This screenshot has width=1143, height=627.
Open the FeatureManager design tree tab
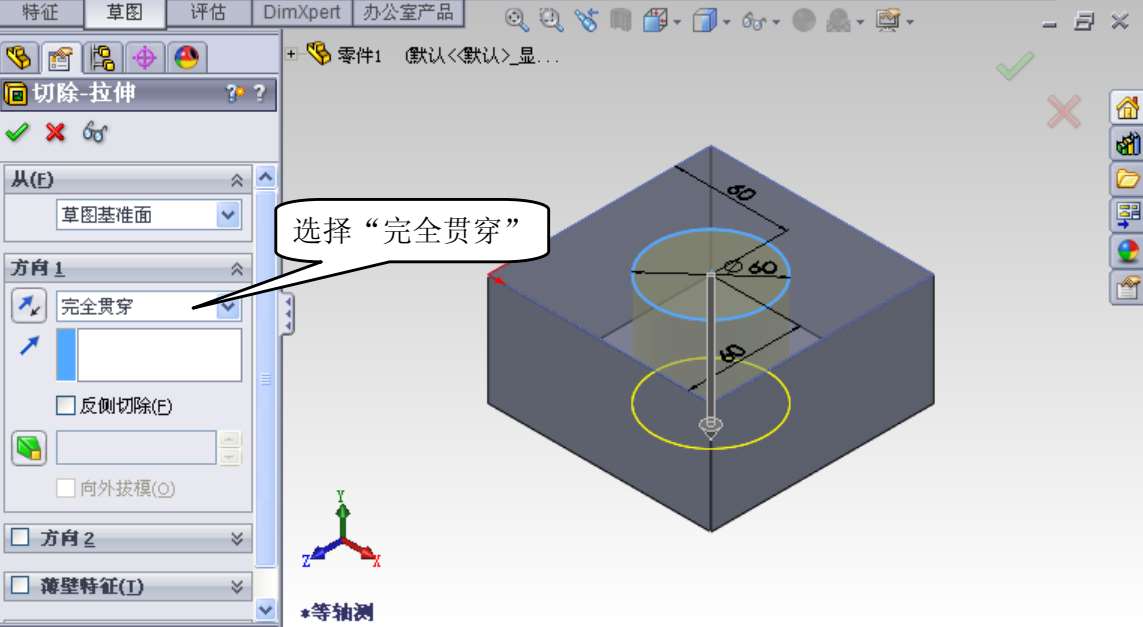[x=21, y=58]
